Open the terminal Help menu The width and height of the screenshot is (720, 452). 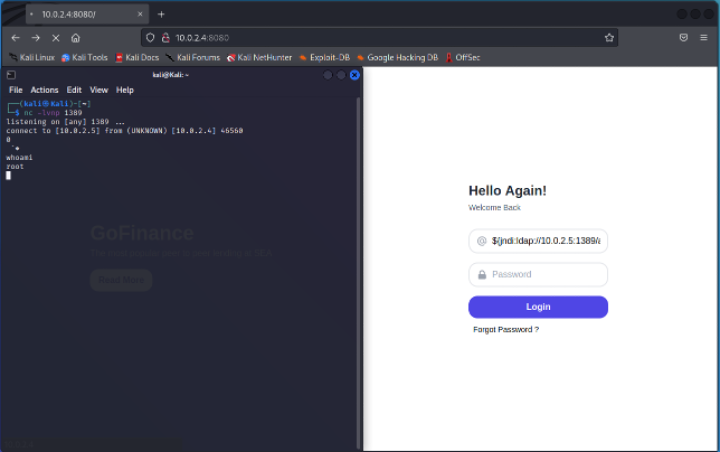click(x=124, y=90)
